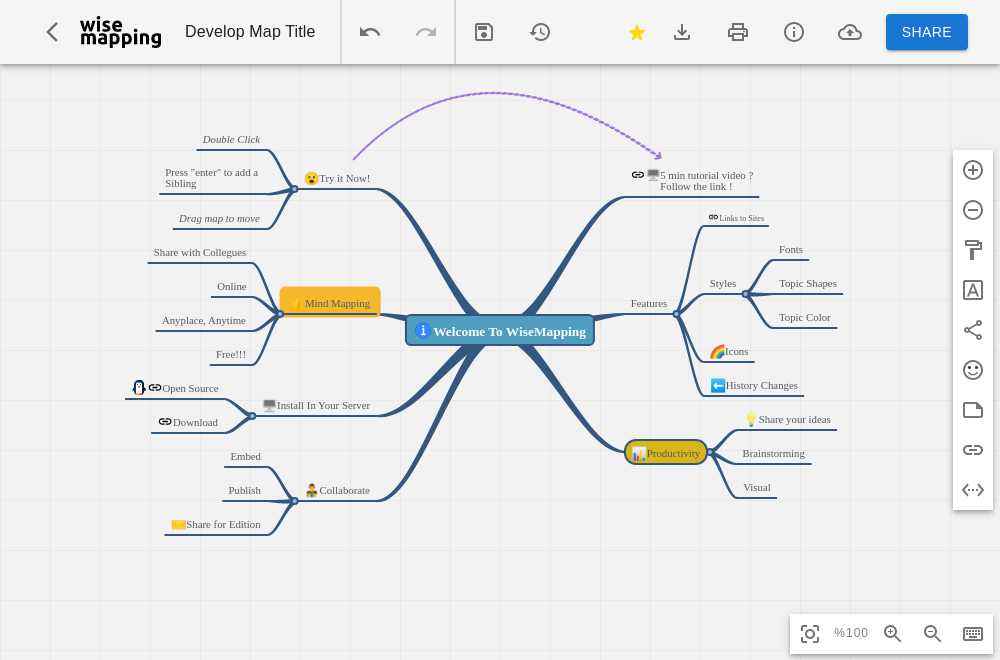
Task: Open the smiley emoji icon picker
Action: (x=973, y=370)
